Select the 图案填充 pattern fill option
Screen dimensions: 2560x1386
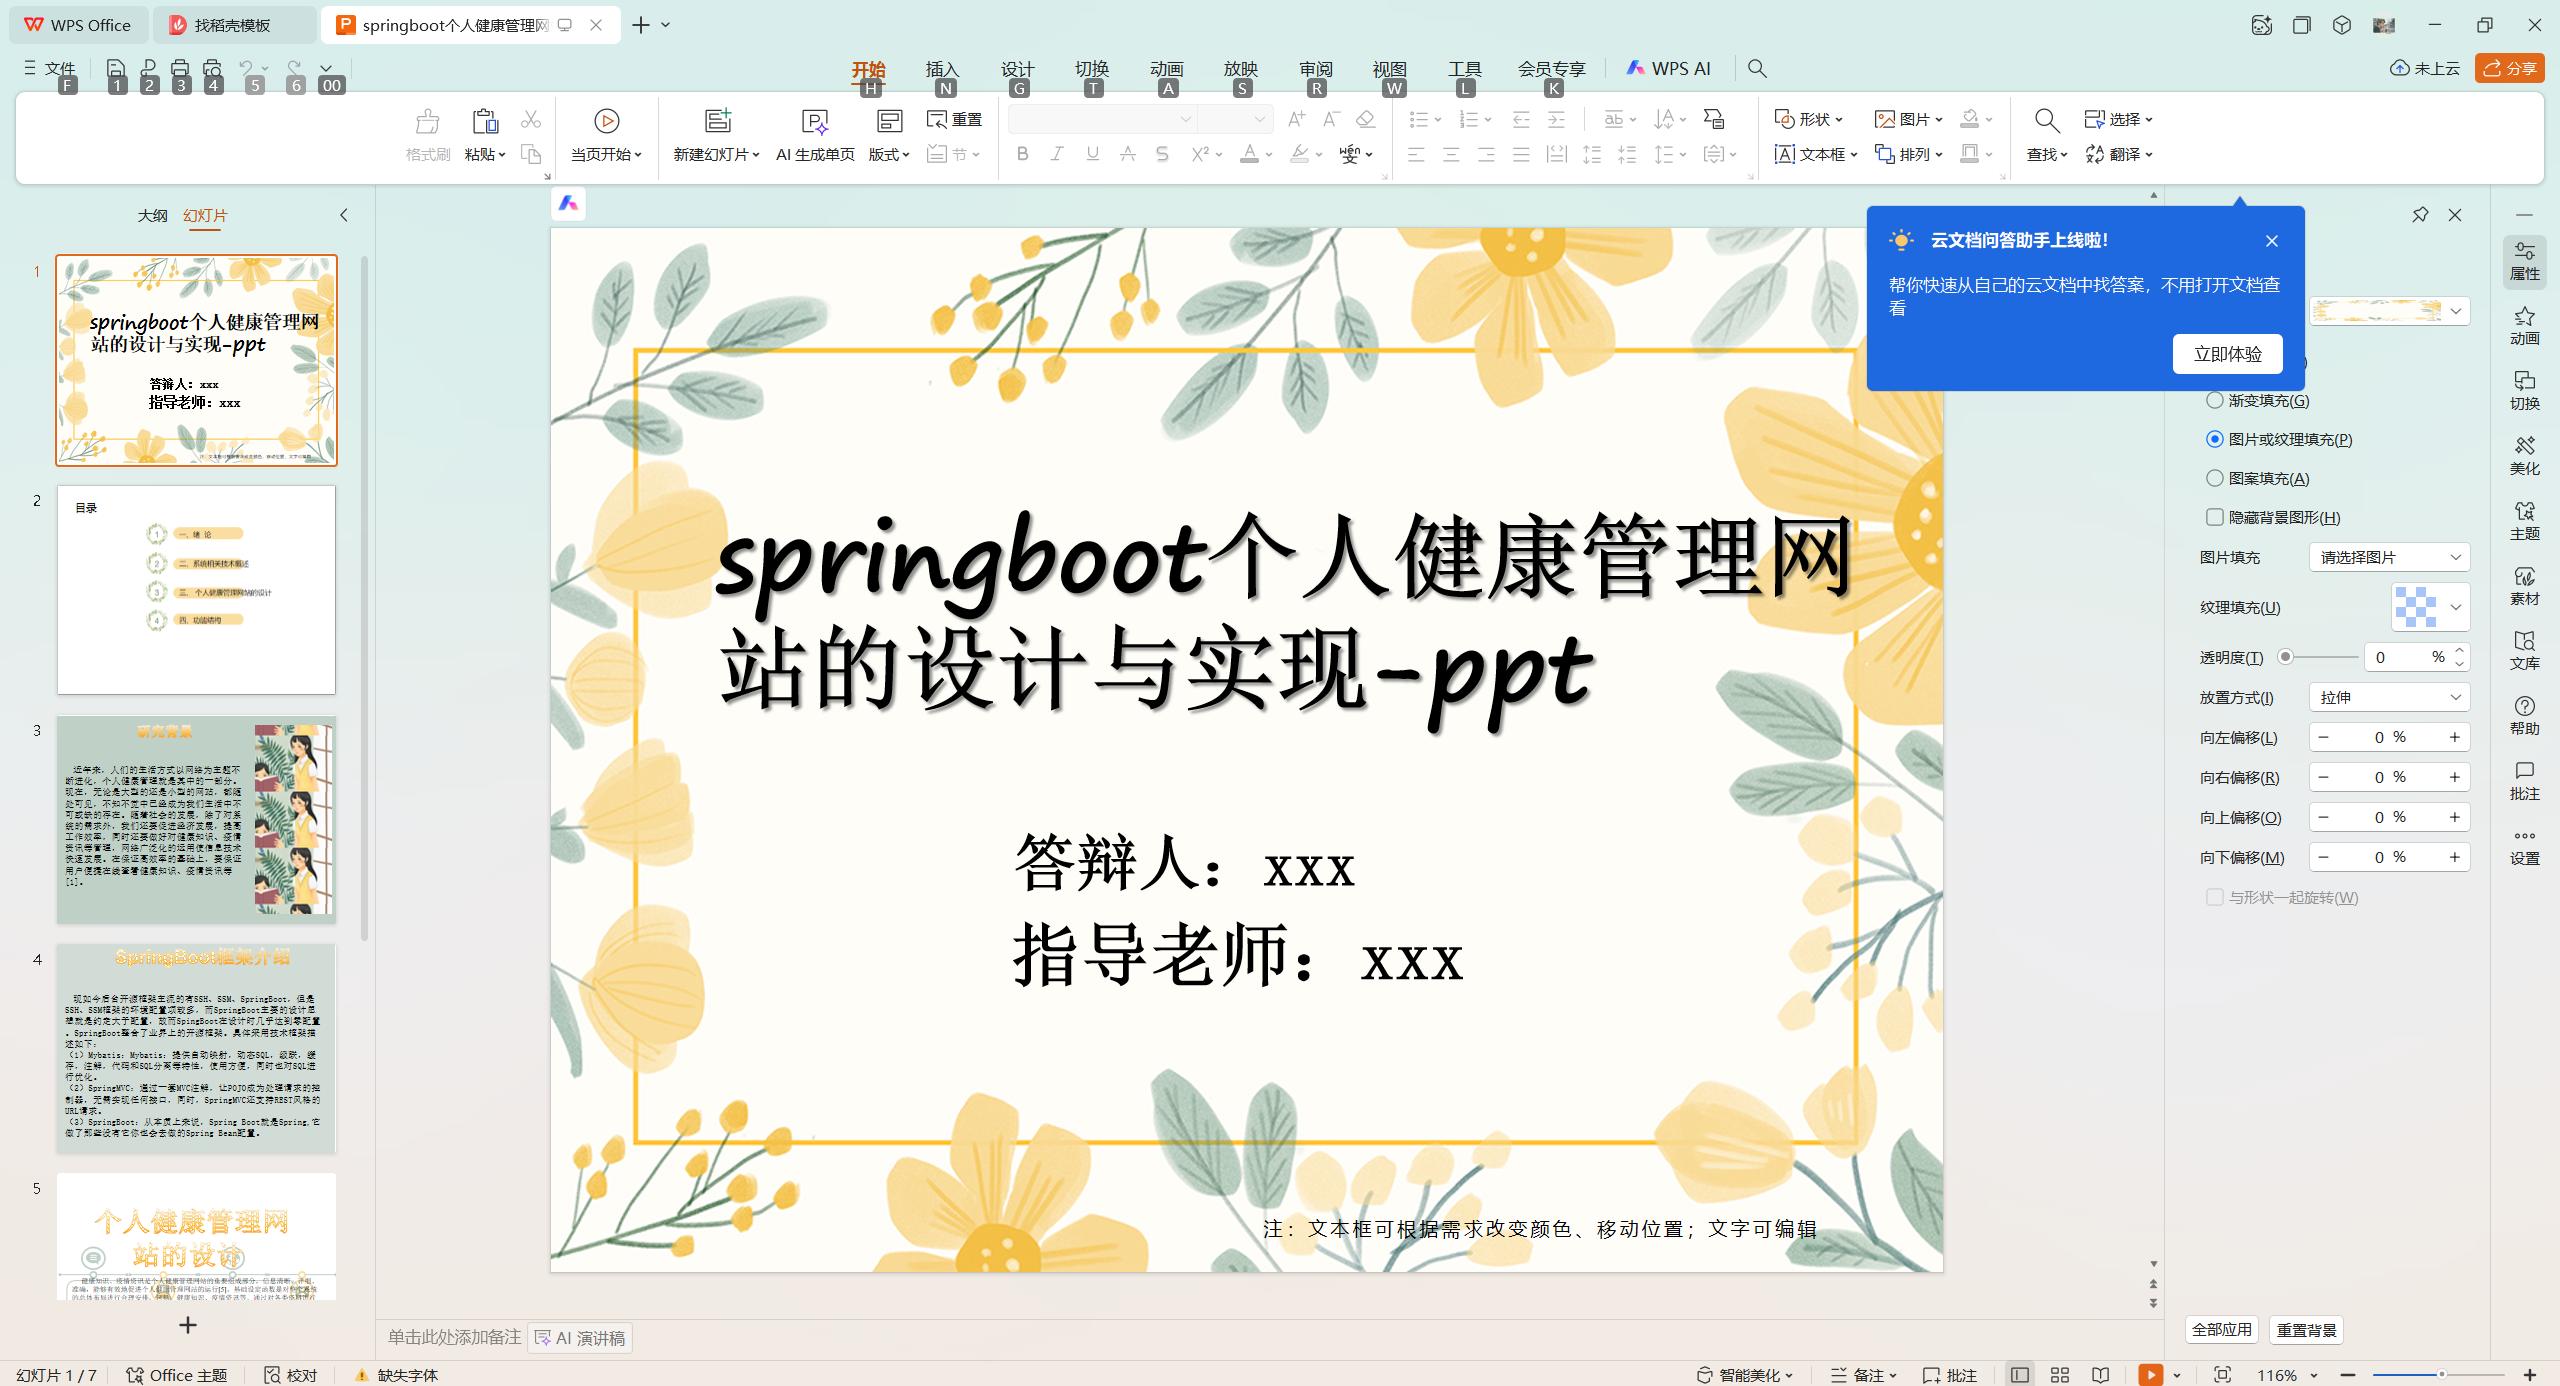coord(2215,478)
